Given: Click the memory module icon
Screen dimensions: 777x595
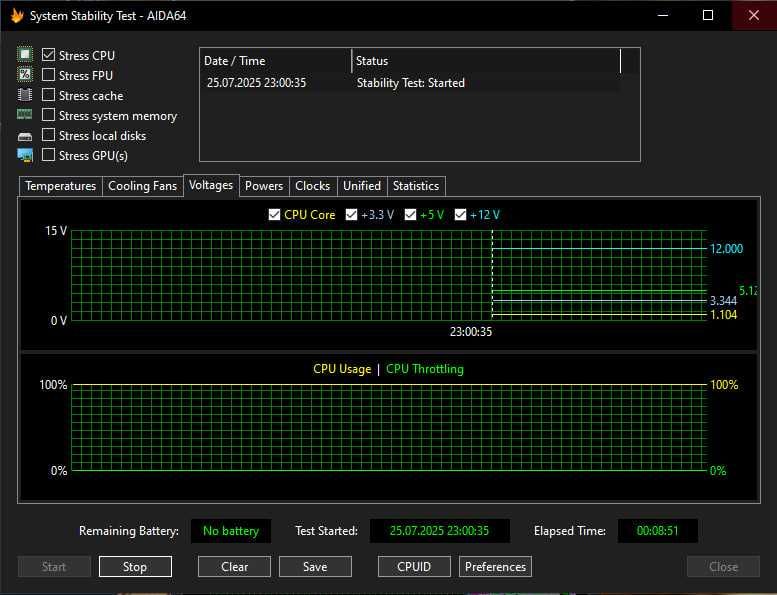Looking at the screenshot, I should pos(25,115).
